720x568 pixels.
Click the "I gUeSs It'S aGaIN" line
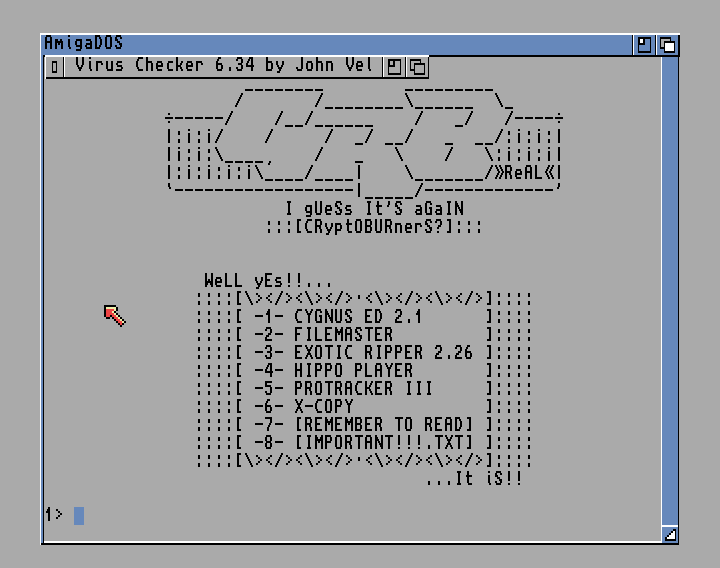tap(374, 208)
